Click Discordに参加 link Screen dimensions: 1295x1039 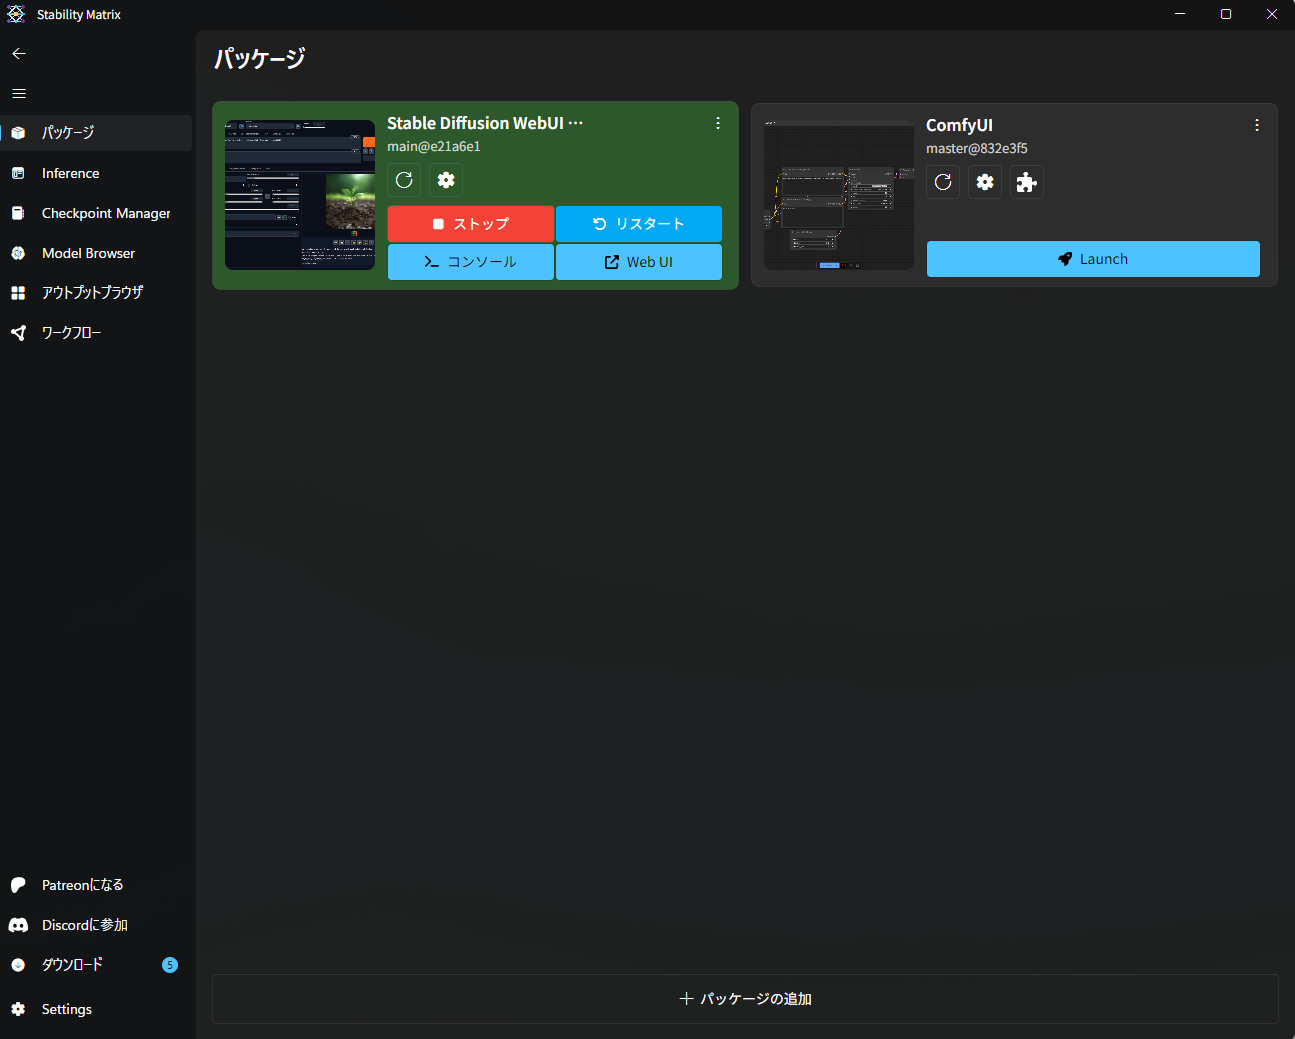(96, 925)
